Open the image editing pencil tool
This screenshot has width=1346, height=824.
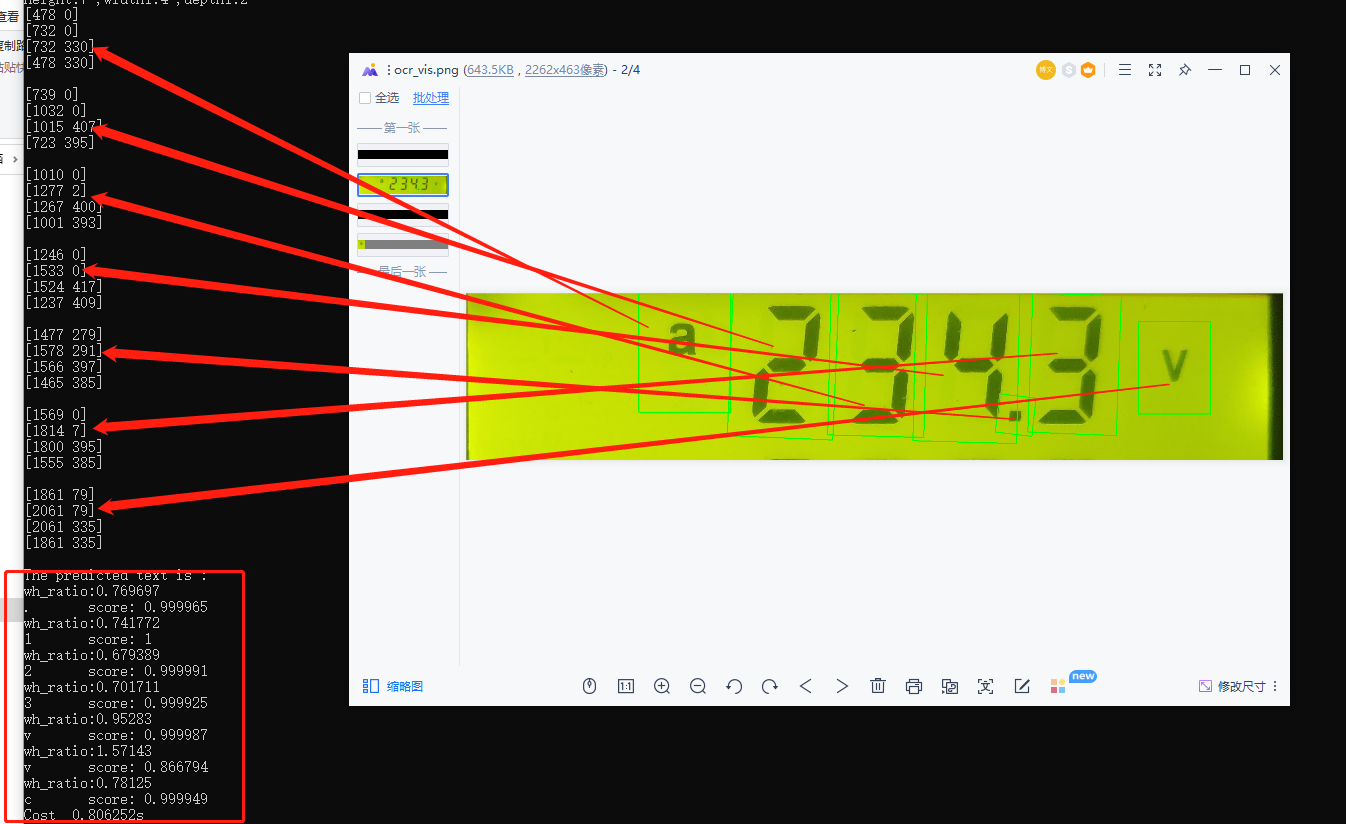[1022, 686]
